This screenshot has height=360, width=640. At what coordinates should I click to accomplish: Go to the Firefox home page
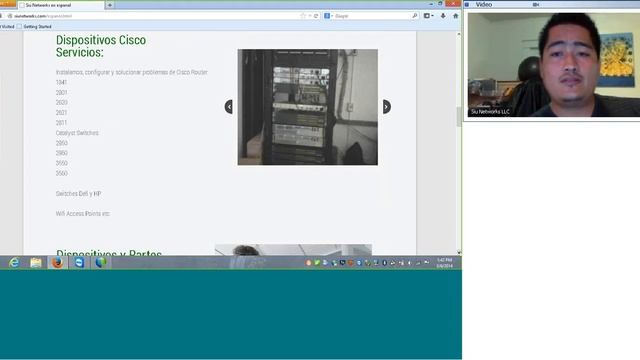point(456,16)
